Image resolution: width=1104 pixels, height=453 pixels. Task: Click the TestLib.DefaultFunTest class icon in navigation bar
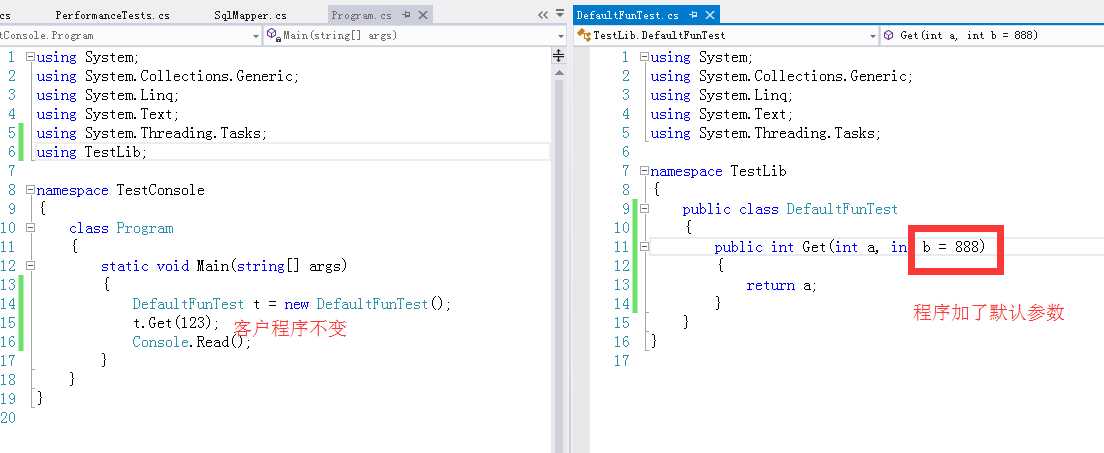tap(584, 35)
